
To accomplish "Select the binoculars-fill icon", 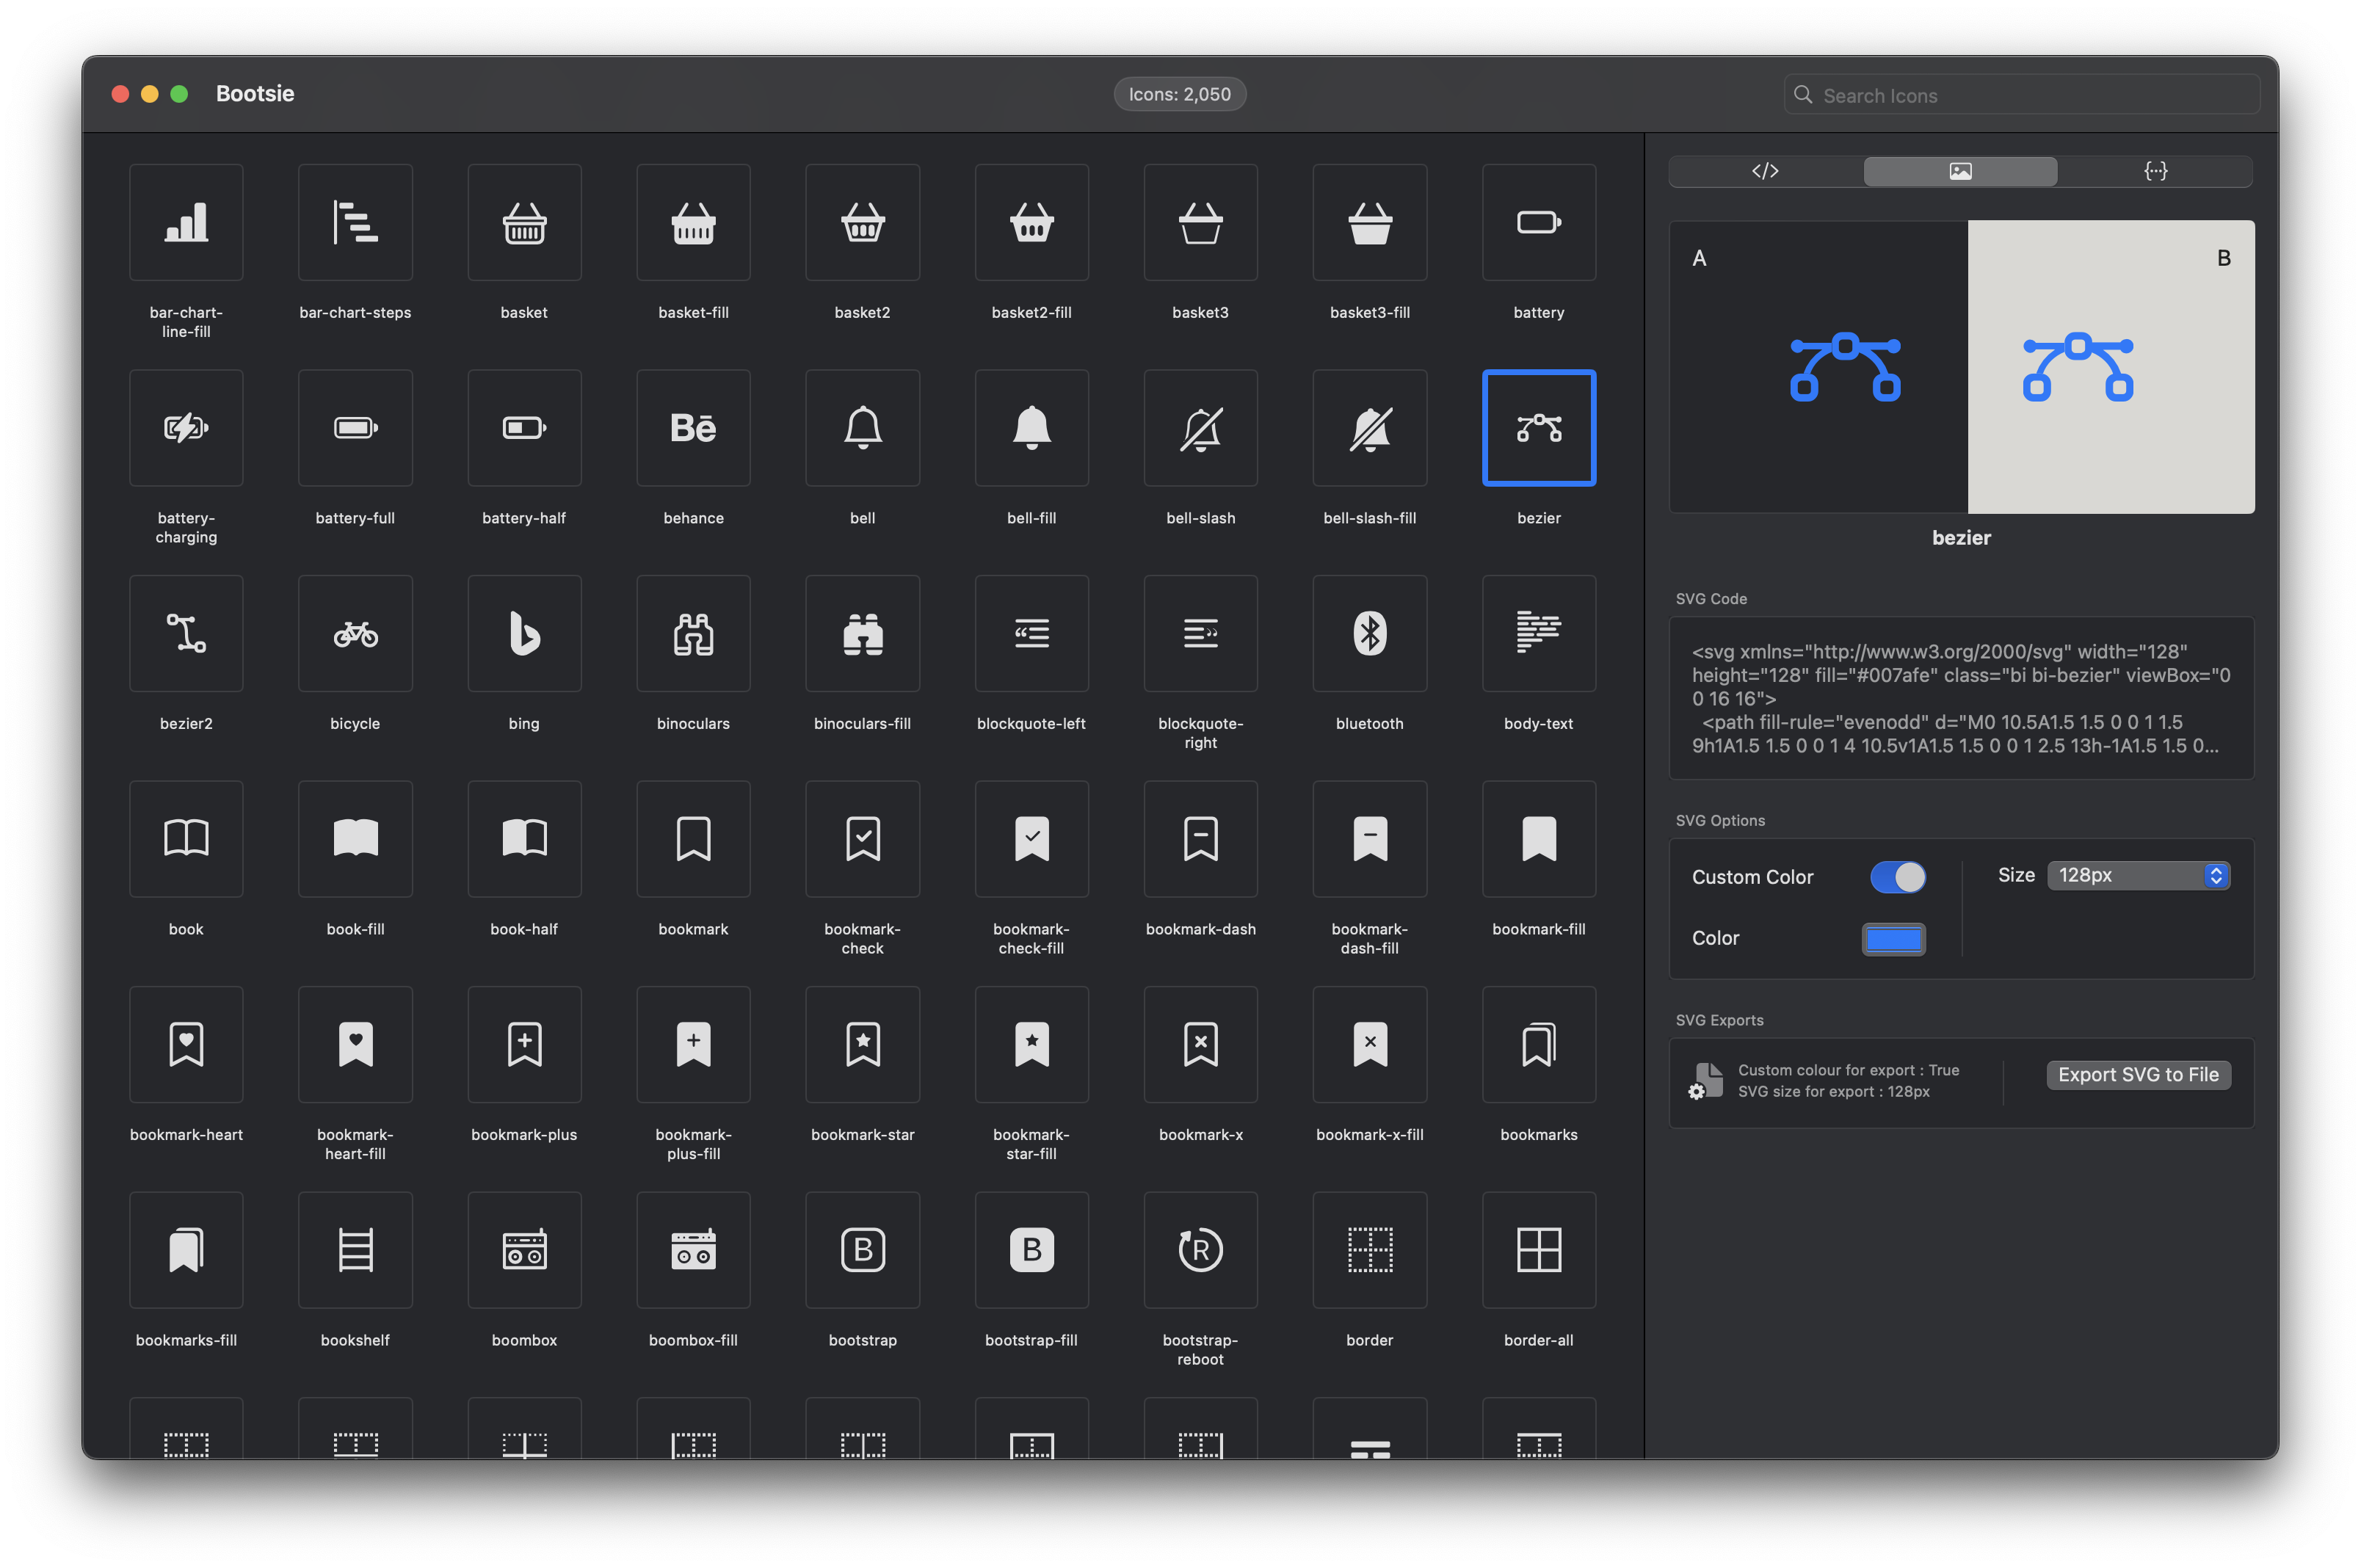I will [862, 633].
